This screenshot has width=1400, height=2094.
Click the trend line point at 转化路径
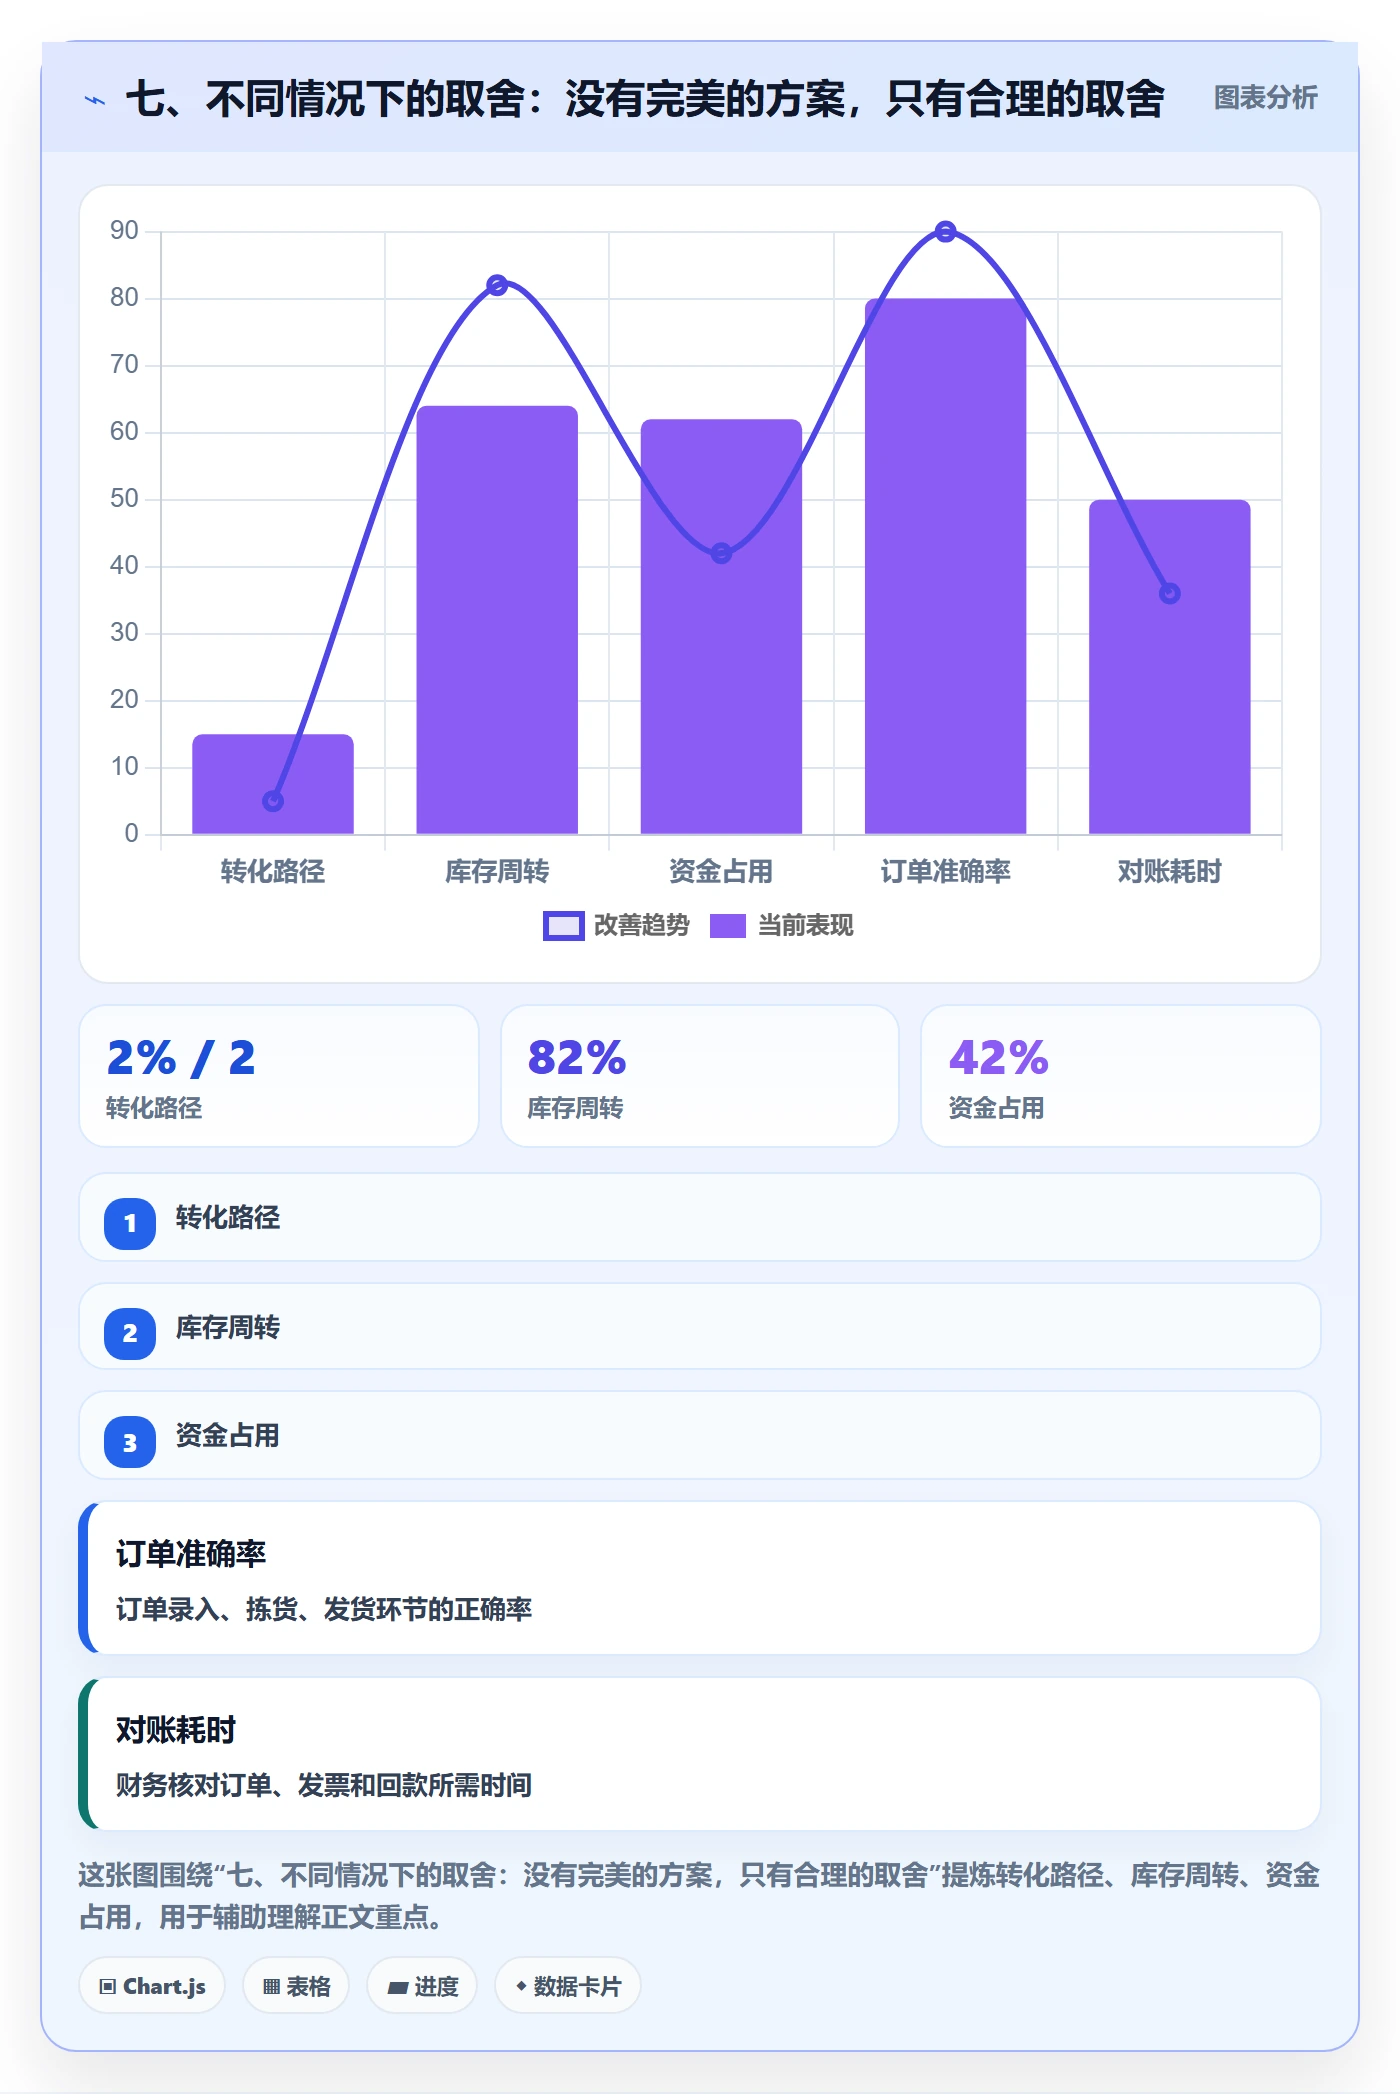coord(273,801)
